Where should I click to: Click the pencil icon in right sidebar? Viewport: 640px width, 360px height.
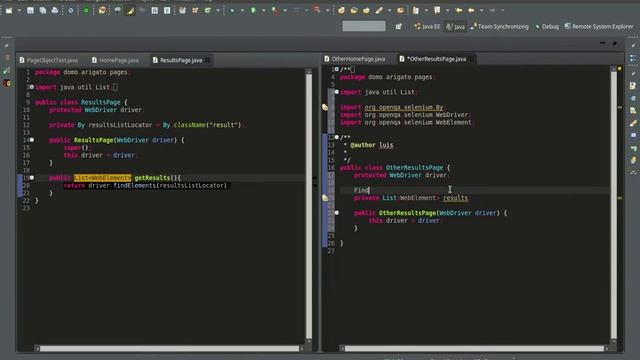click(x=633, y=123)
